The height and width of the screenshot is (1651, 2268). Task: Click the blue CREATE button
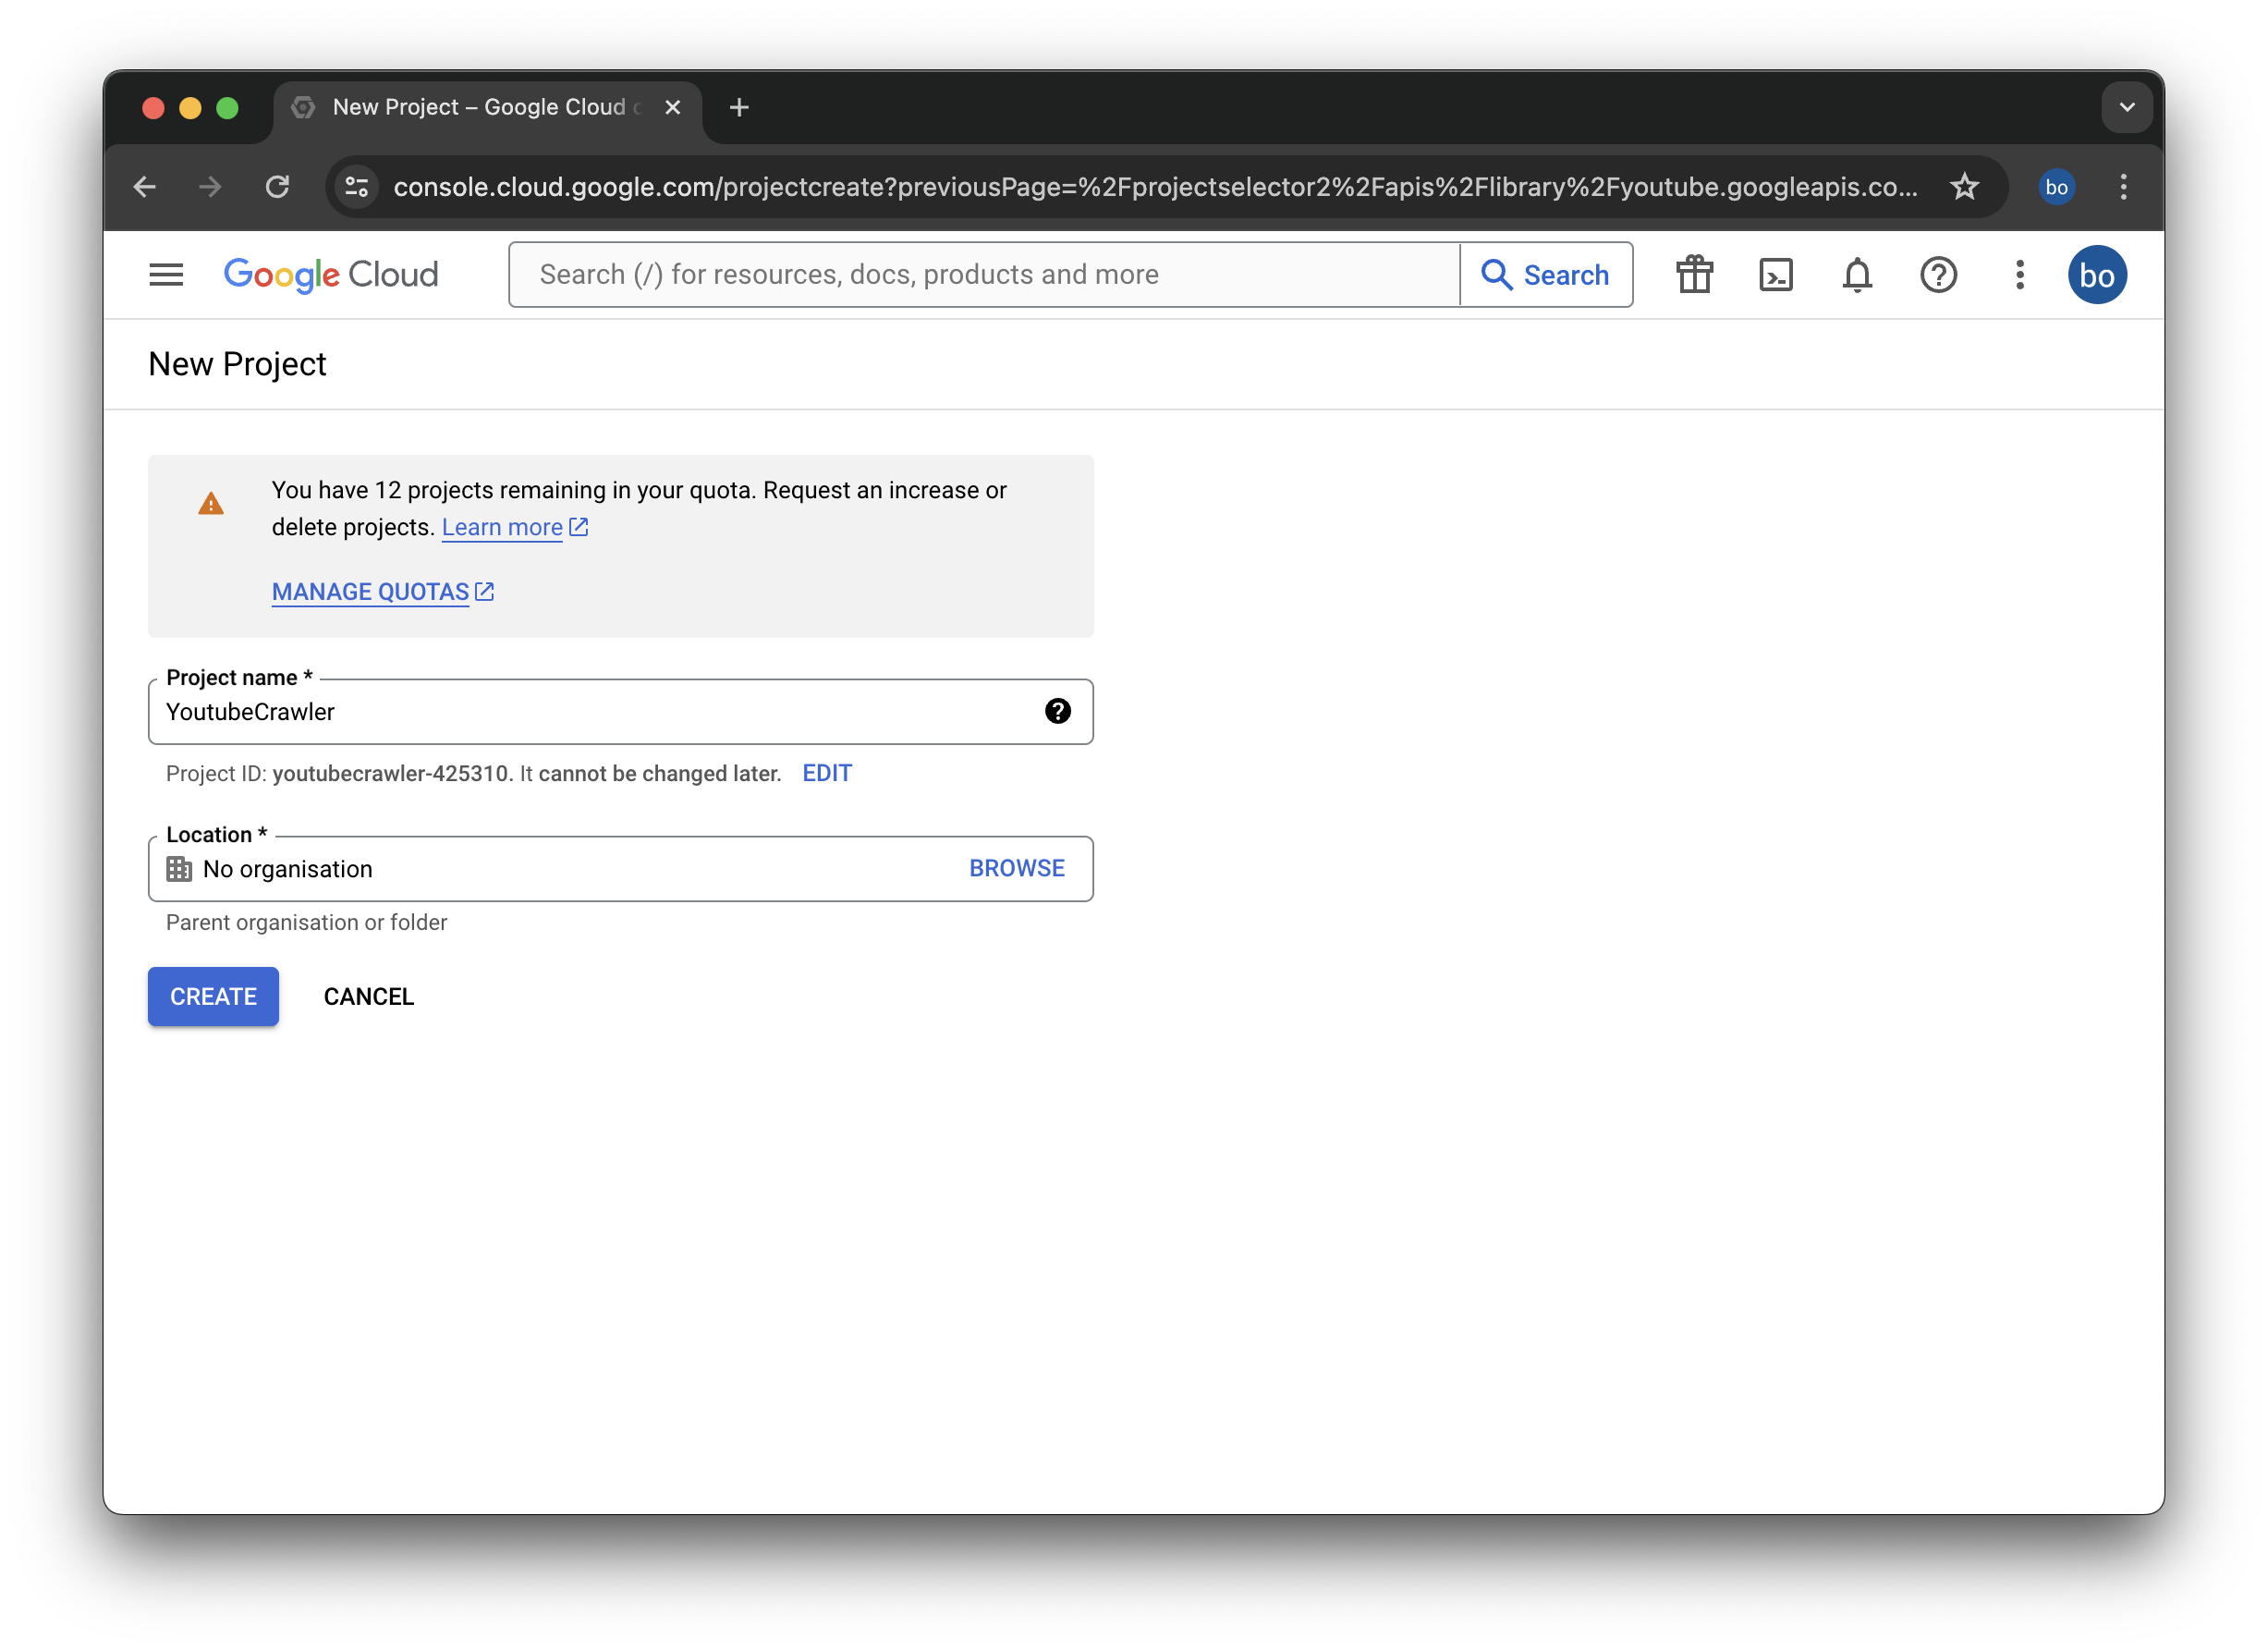(x=213, y=996)
